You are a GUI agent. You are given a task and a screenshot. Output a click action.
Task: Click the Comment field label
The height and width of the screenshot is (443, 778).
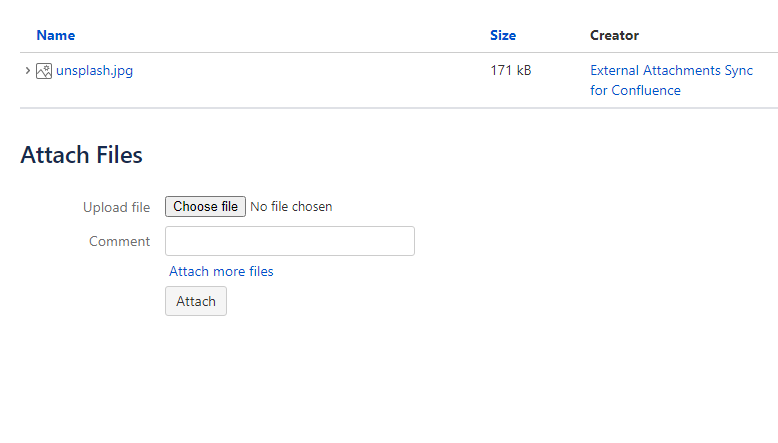[119, 241]
